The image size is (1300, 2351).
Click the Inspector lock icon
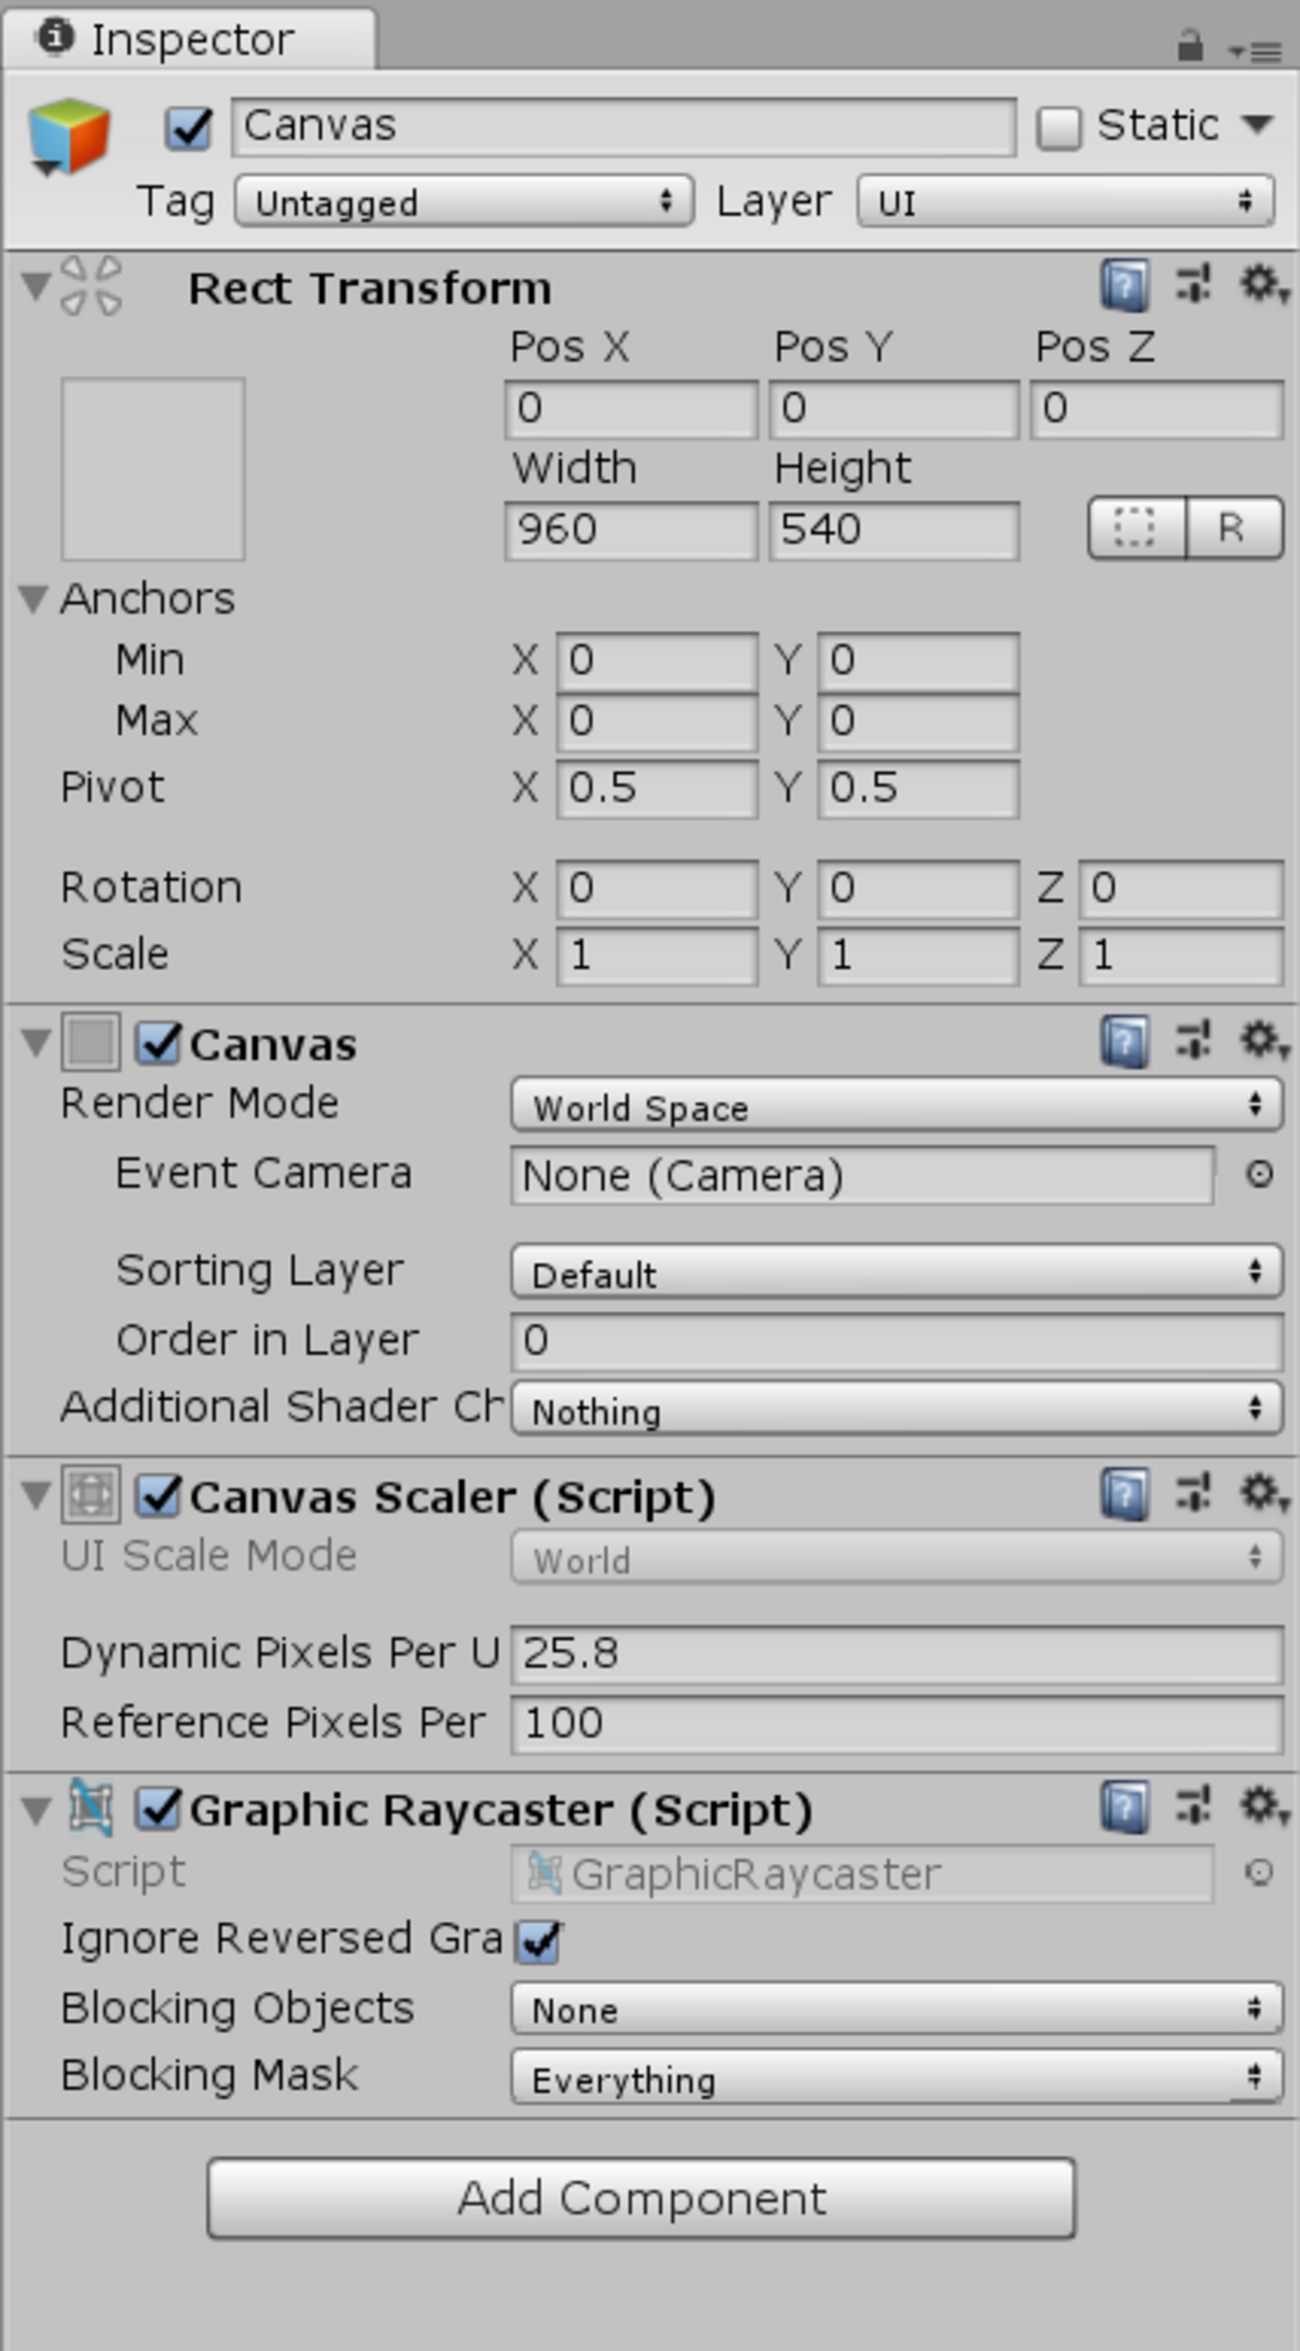click(x=1189, y=45)
